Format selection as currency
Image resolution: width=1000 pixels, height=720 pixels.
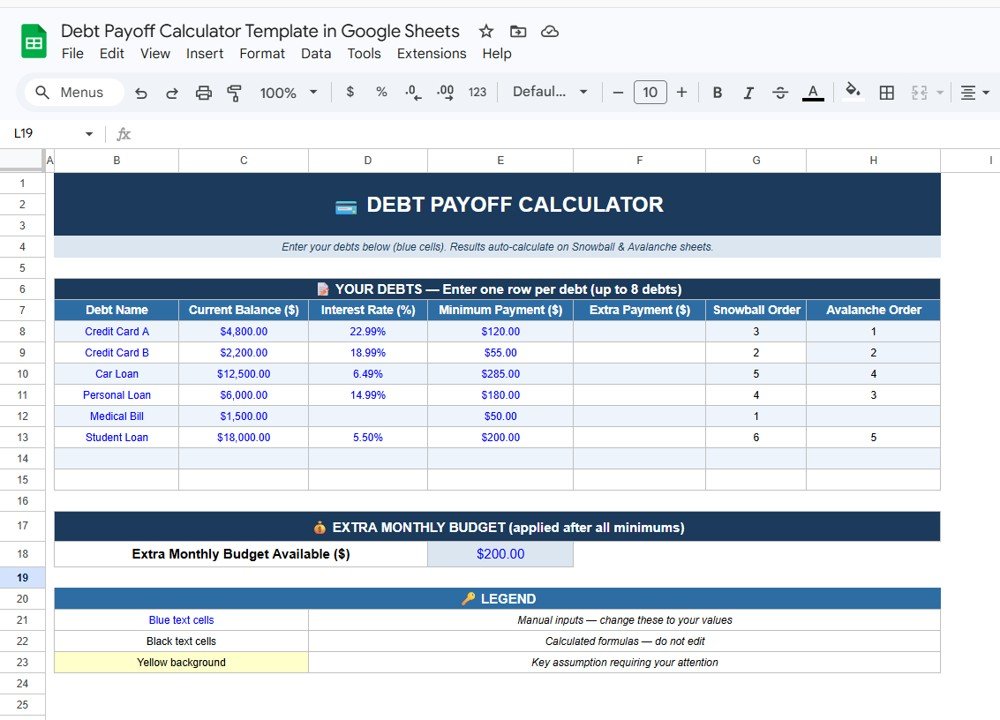pos(352,92)
